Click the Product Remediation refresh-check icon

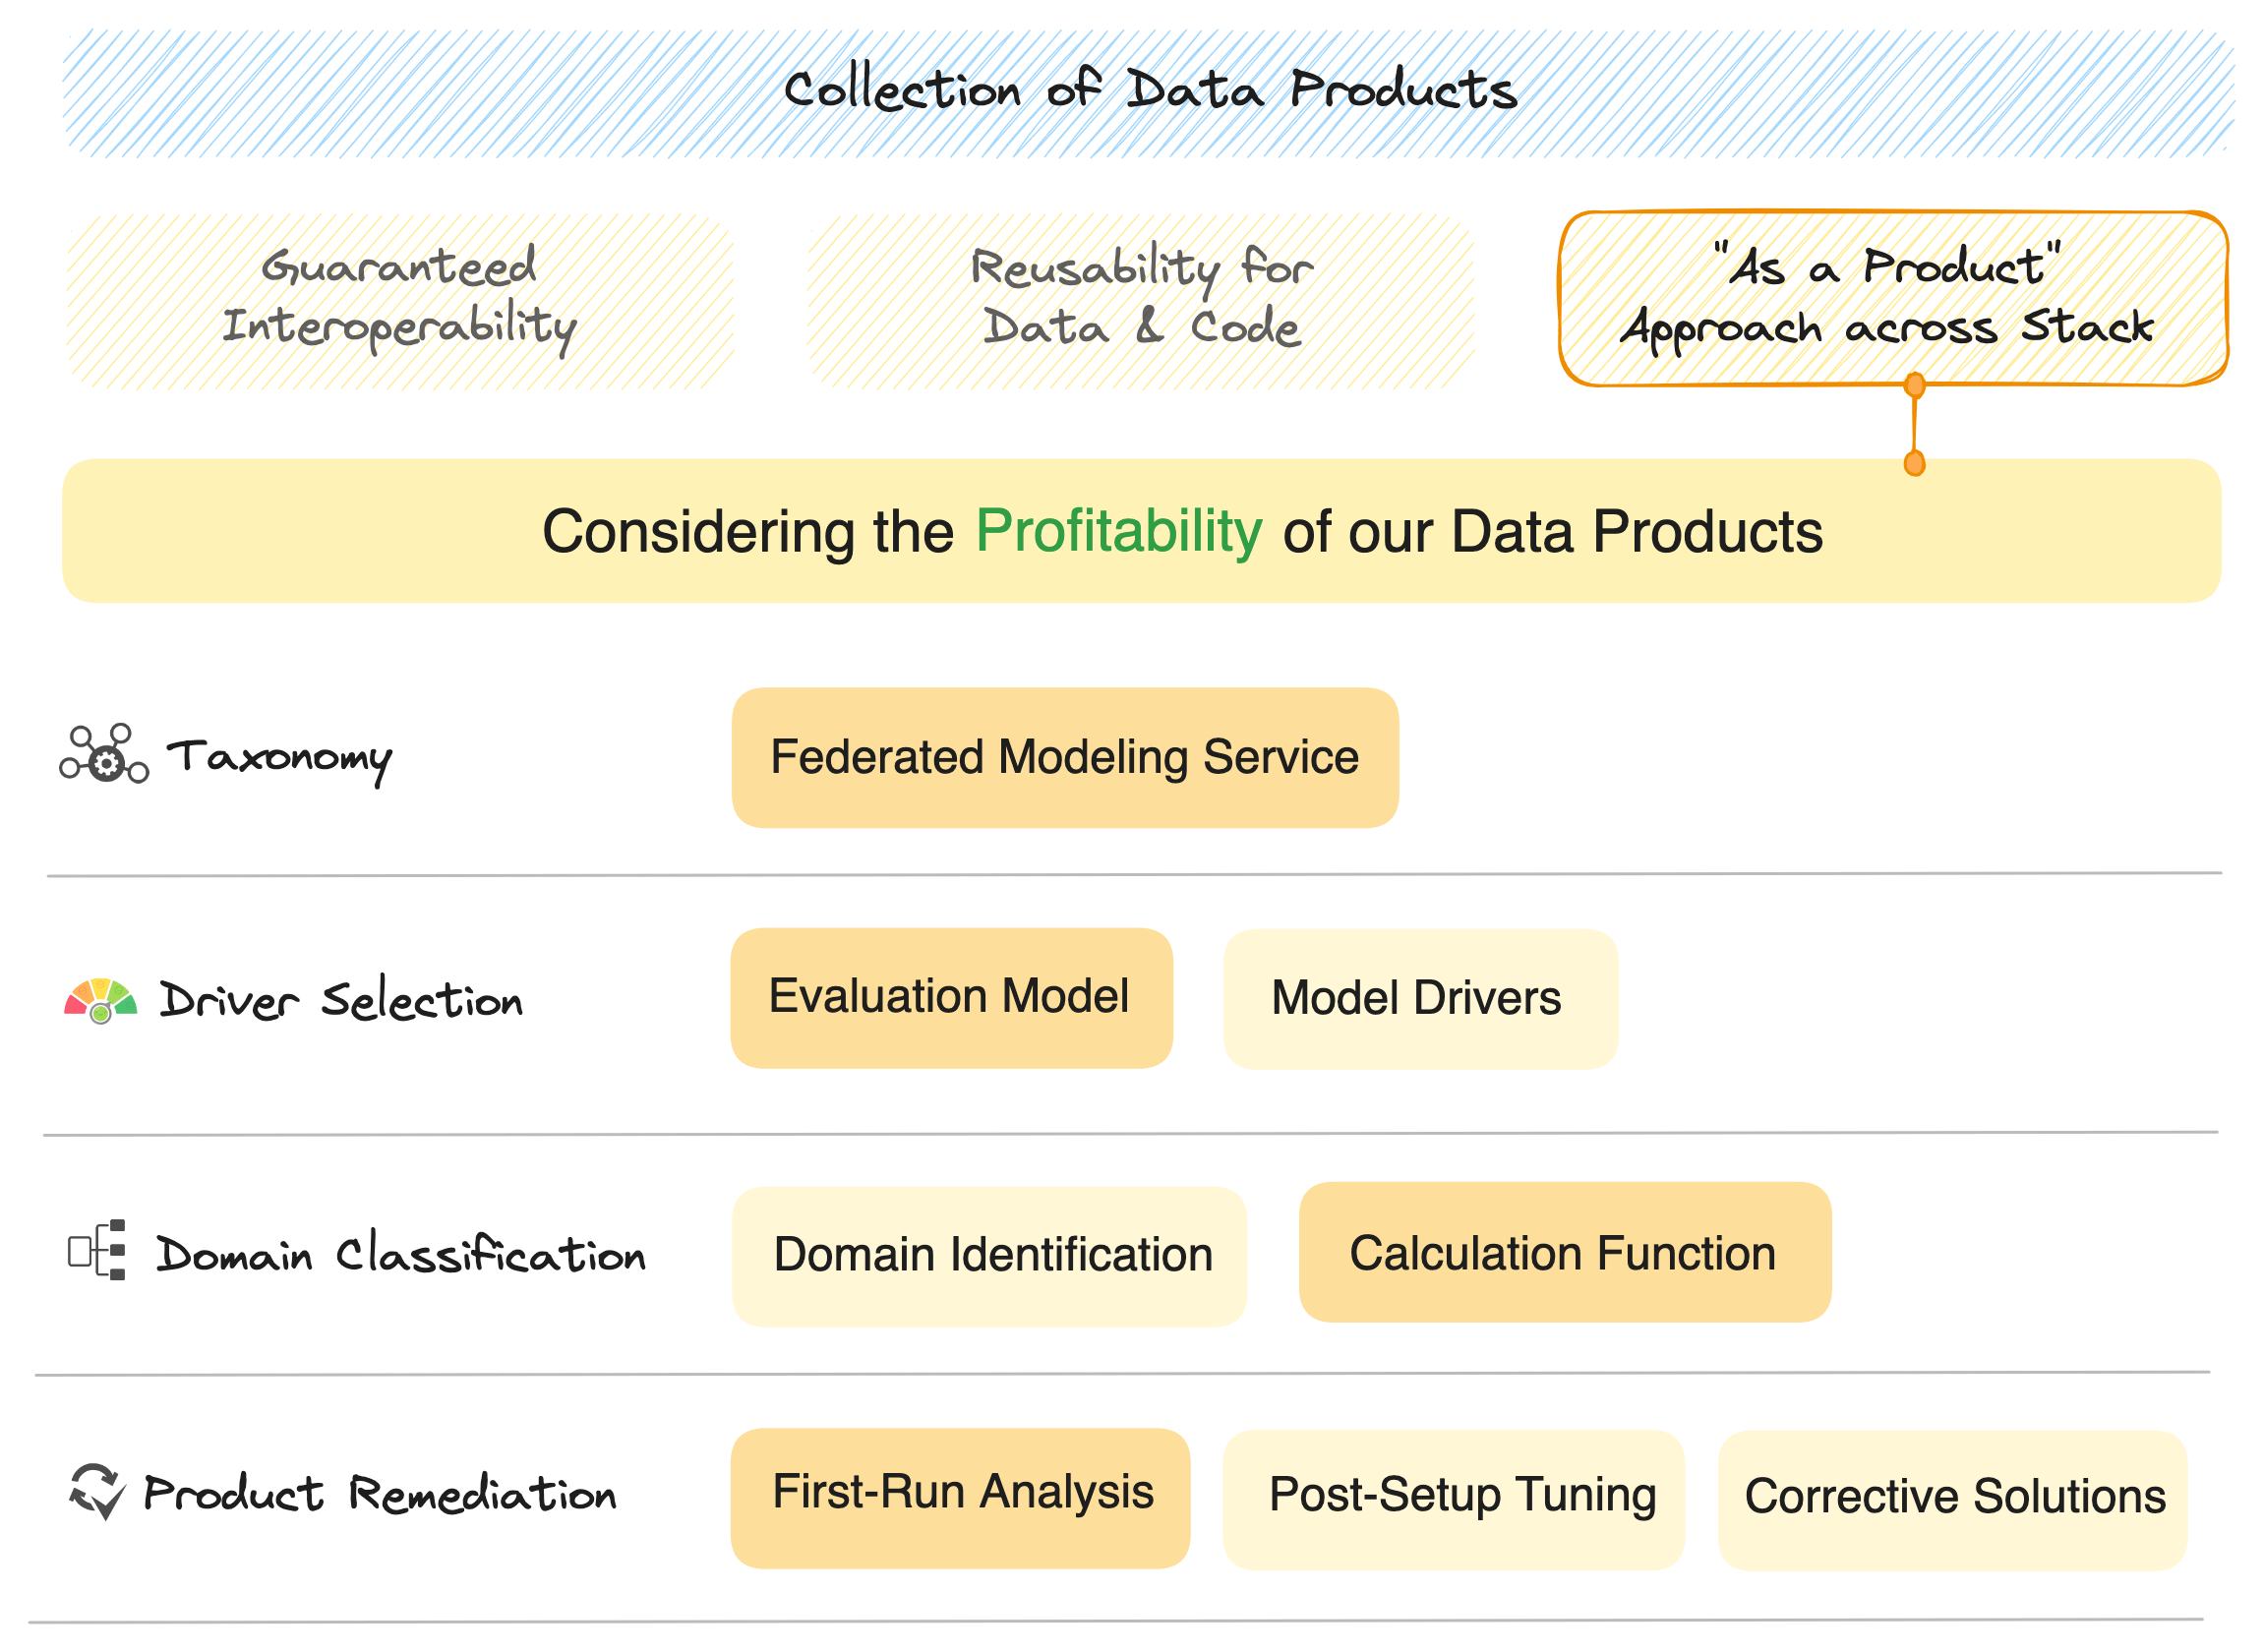click(x=97, y=1491)
